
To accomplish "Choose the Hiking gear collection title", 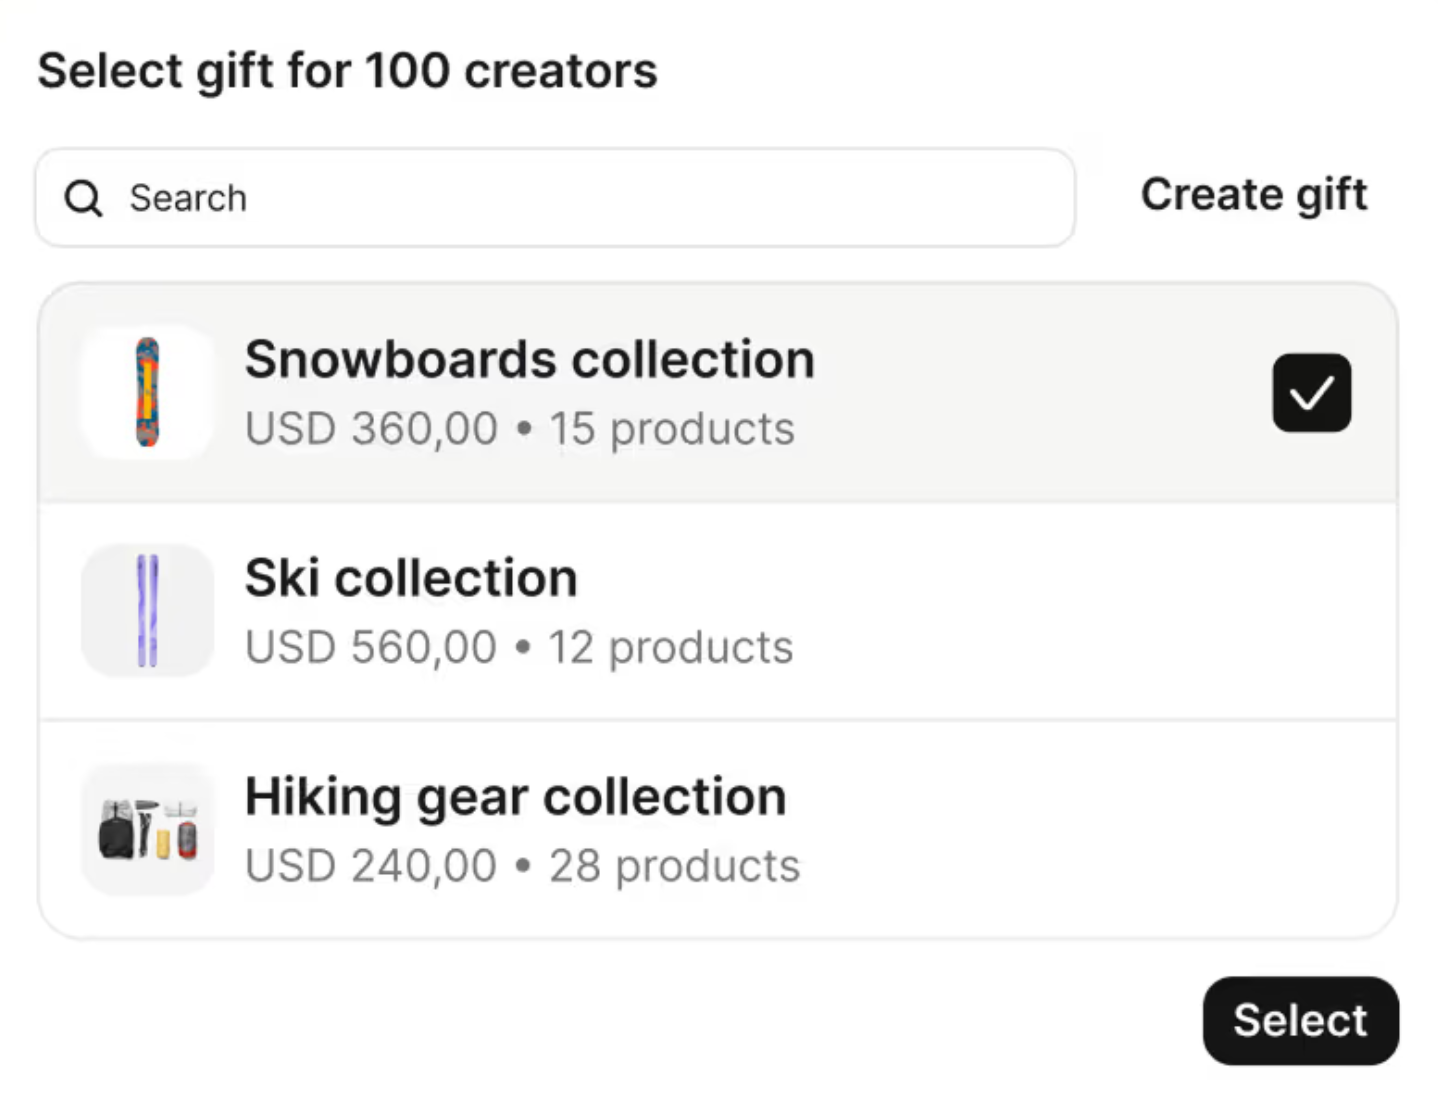I will pyautogui.click(x=515, y=797).
